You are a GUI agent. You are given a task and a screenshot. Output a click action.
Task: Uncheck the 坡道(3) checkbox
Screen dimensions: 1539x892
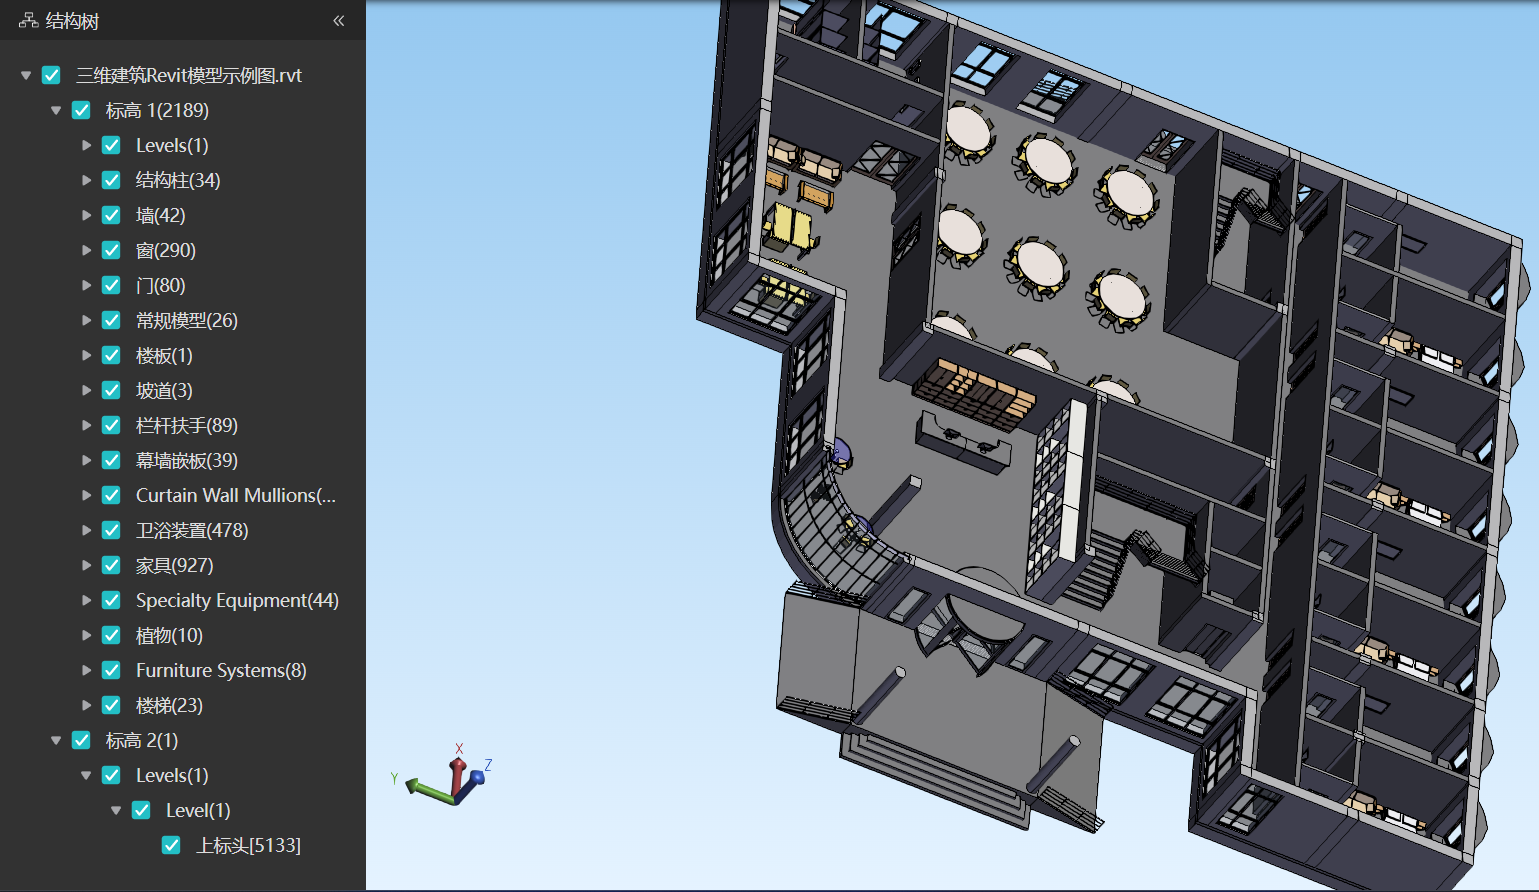coord(111,390)
